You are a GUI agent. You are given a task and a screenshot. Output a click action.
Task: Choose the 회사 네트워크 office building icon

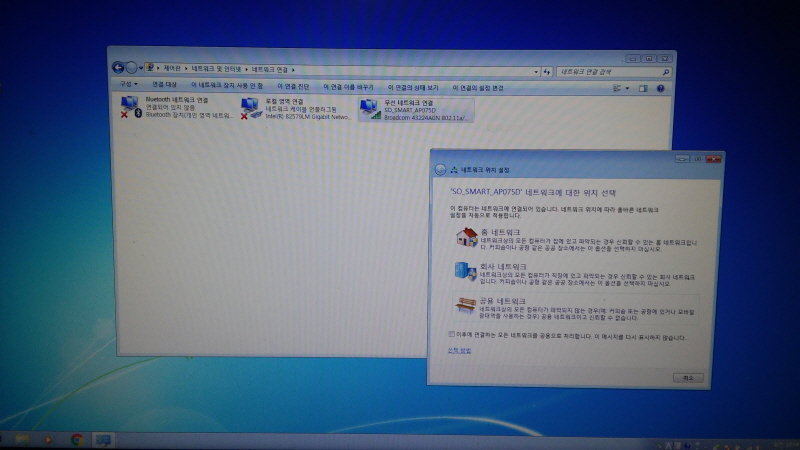tap(465, 272)
